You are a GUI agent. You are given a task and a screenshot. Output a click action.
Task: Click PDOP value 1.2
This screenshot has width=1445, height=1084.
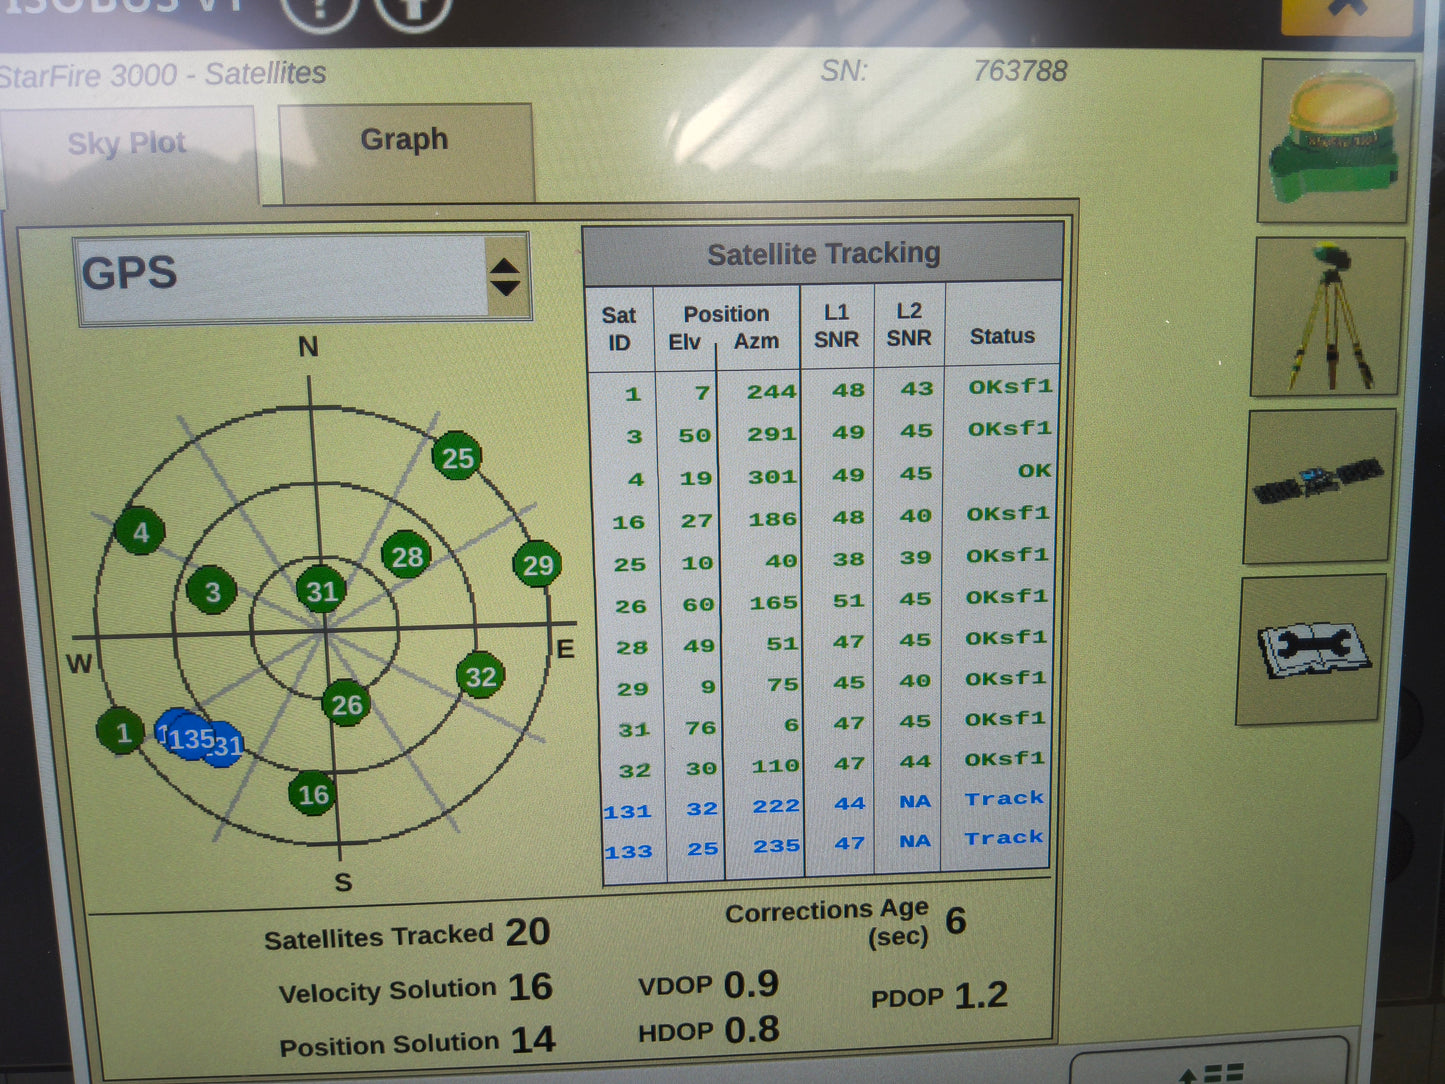[x=981, y=995]
